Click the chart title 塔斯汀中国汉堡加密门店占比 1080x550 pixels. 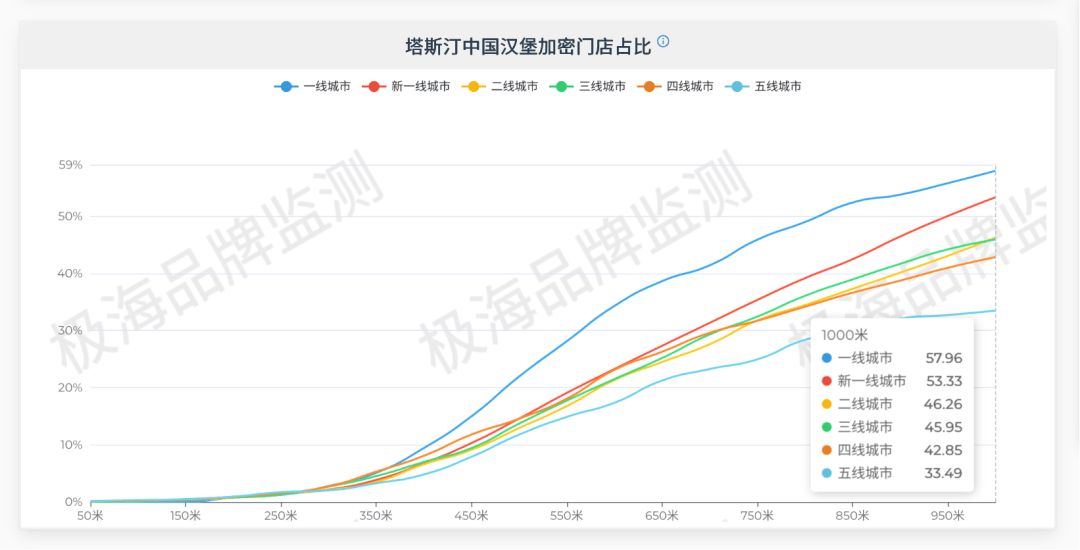pos(527,46)
